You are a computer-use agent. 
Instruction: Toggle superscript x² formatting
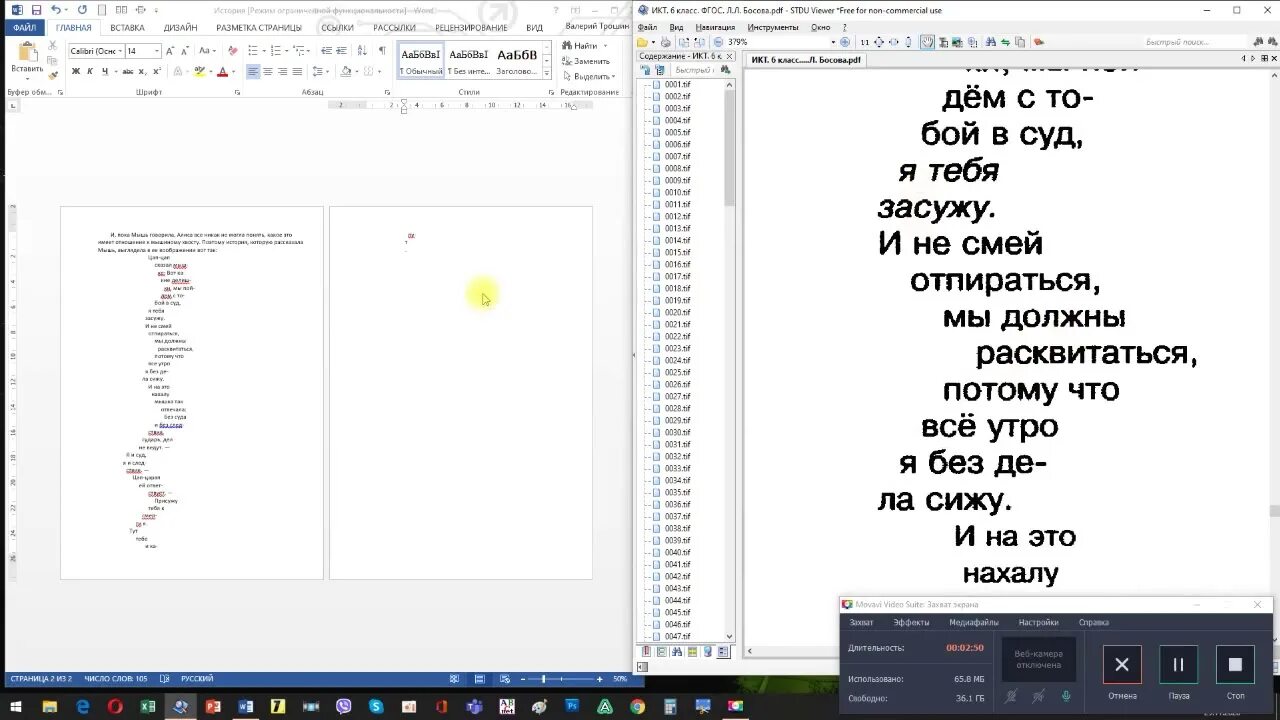(x=157, y=72)
